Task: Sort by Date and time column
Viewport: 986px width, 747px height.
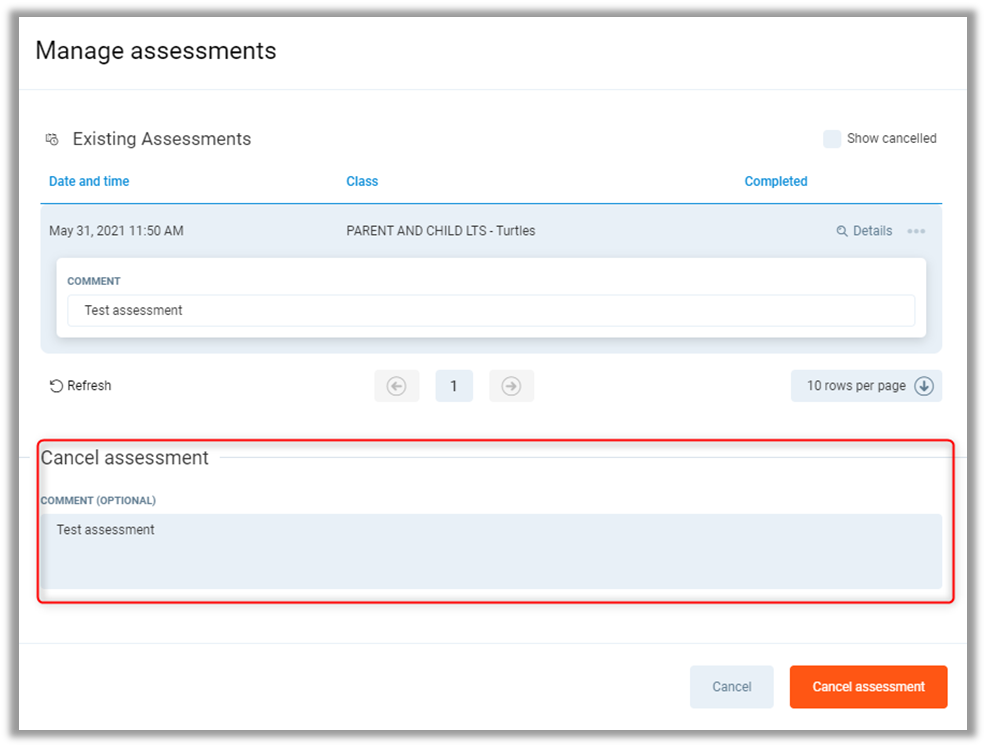Action: click(89, 181)
